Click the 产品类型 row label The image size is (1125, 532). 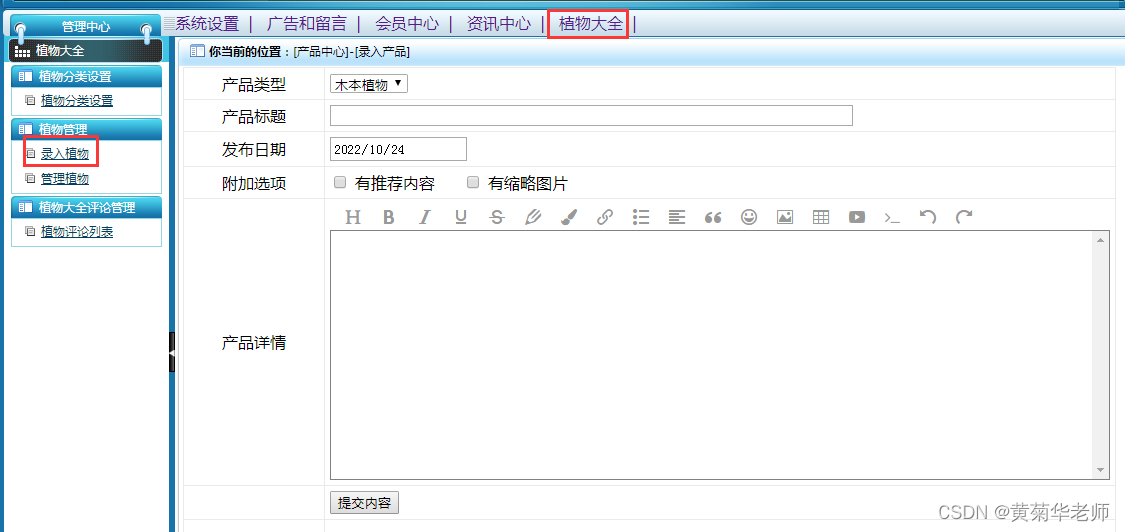[x=254, y=85]
